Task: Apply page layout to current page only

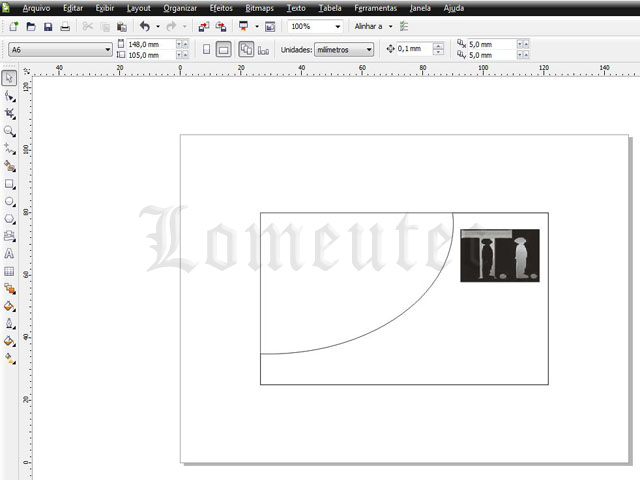Action: [263, 50]
